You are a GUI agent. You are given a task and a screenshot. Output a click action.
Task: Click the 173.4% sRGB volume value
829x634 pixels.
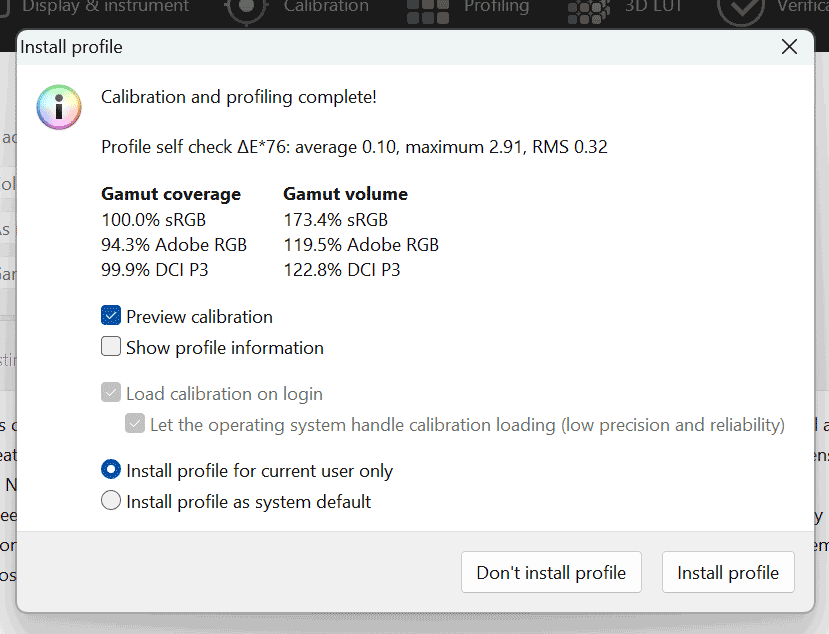pos(336,219)
